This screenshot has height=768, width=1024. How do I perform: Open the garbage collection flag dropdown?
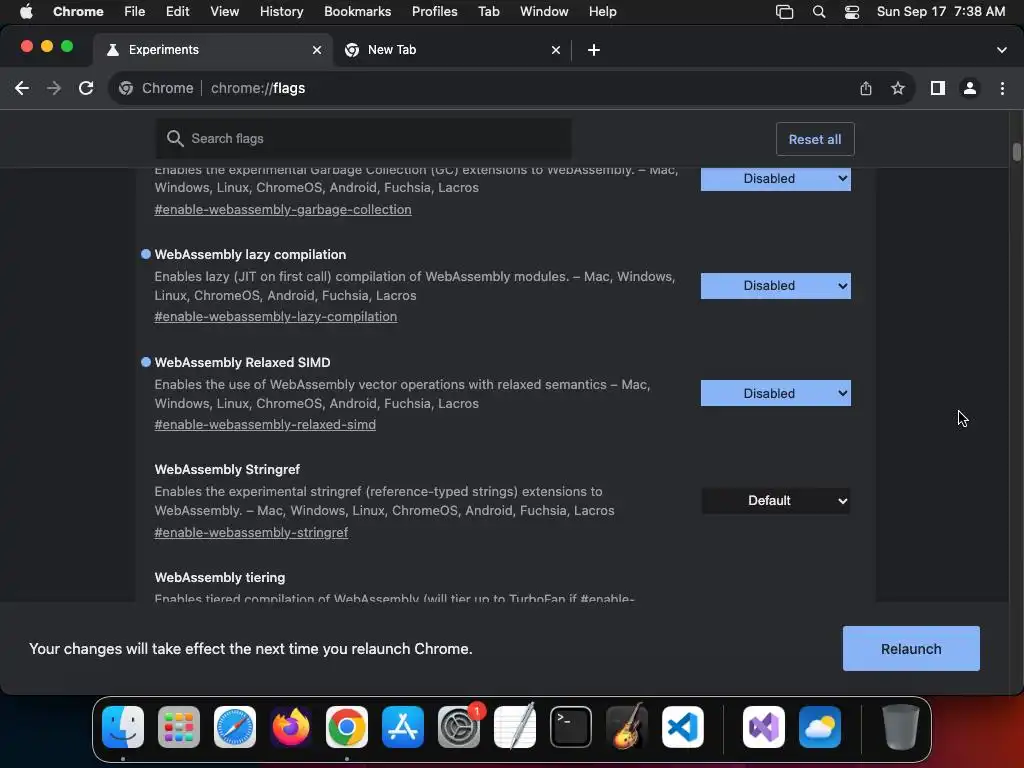click(776, 179)
